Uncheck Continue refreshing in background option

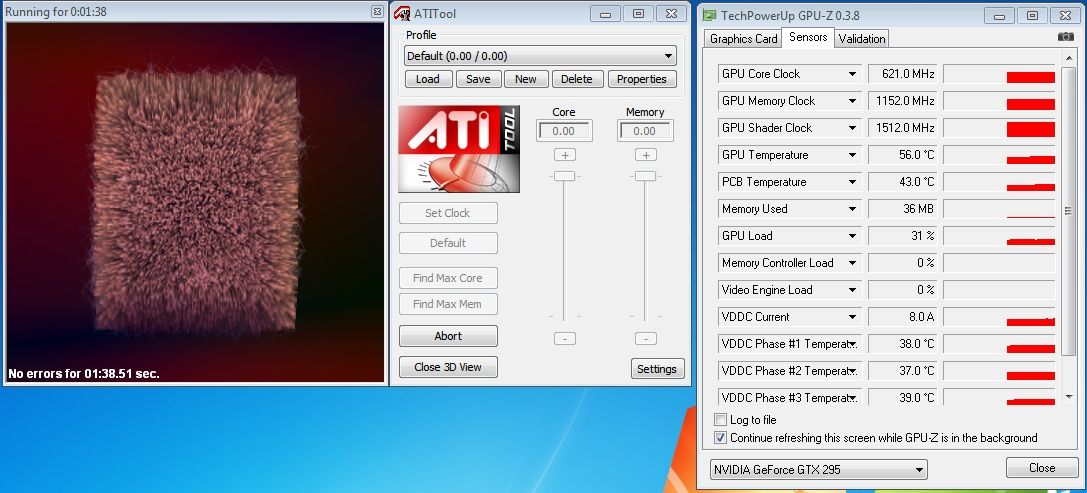tap(720, 438)
